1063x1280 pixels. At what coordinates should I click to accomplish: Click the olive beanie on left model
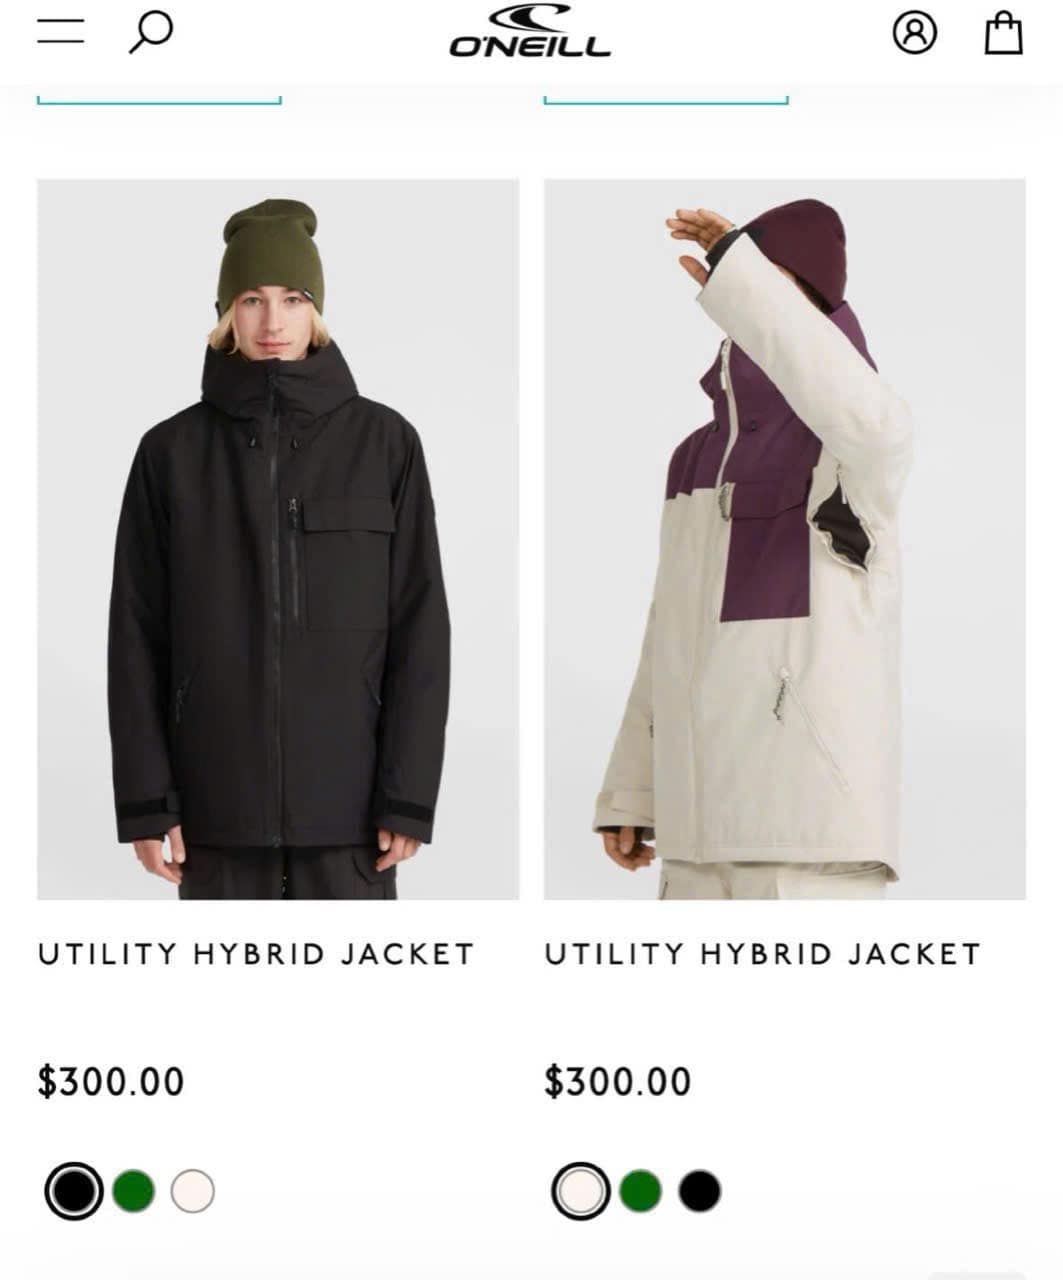coord(269,252)
